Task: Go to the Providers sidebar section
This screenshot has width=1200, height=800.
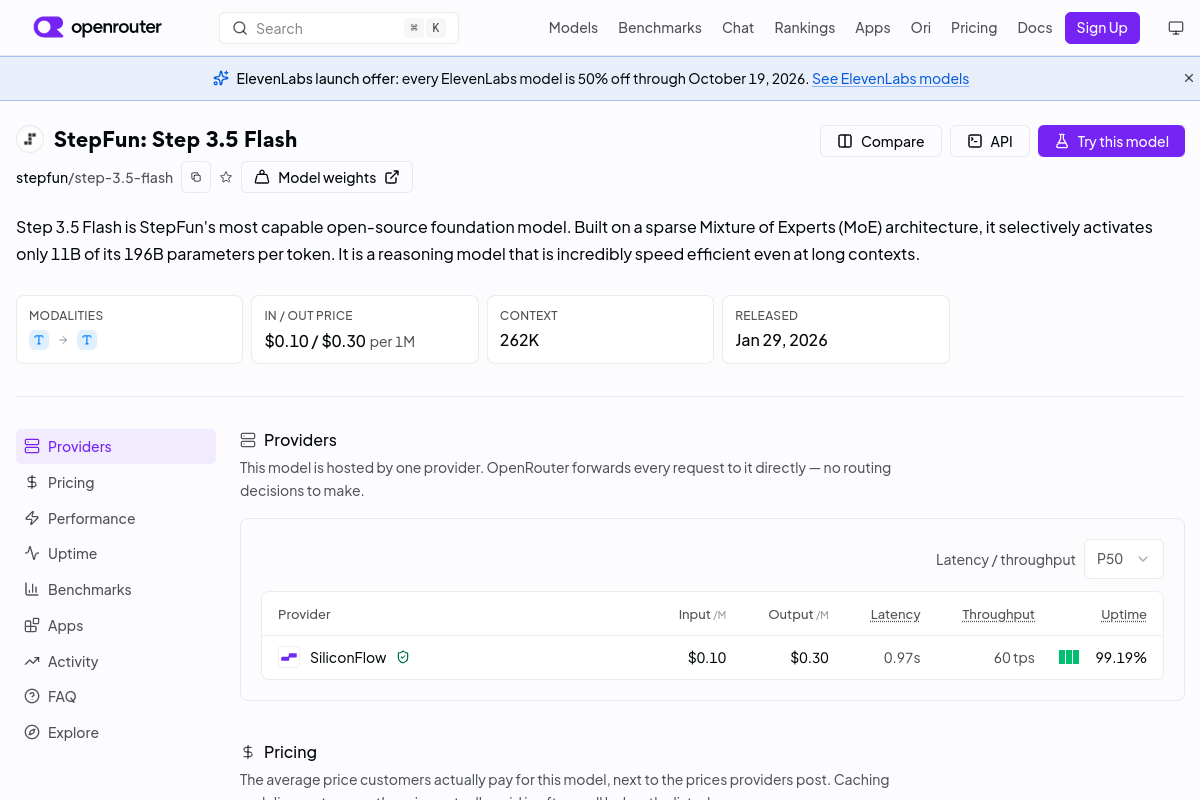Action: (x=116, y=446)
